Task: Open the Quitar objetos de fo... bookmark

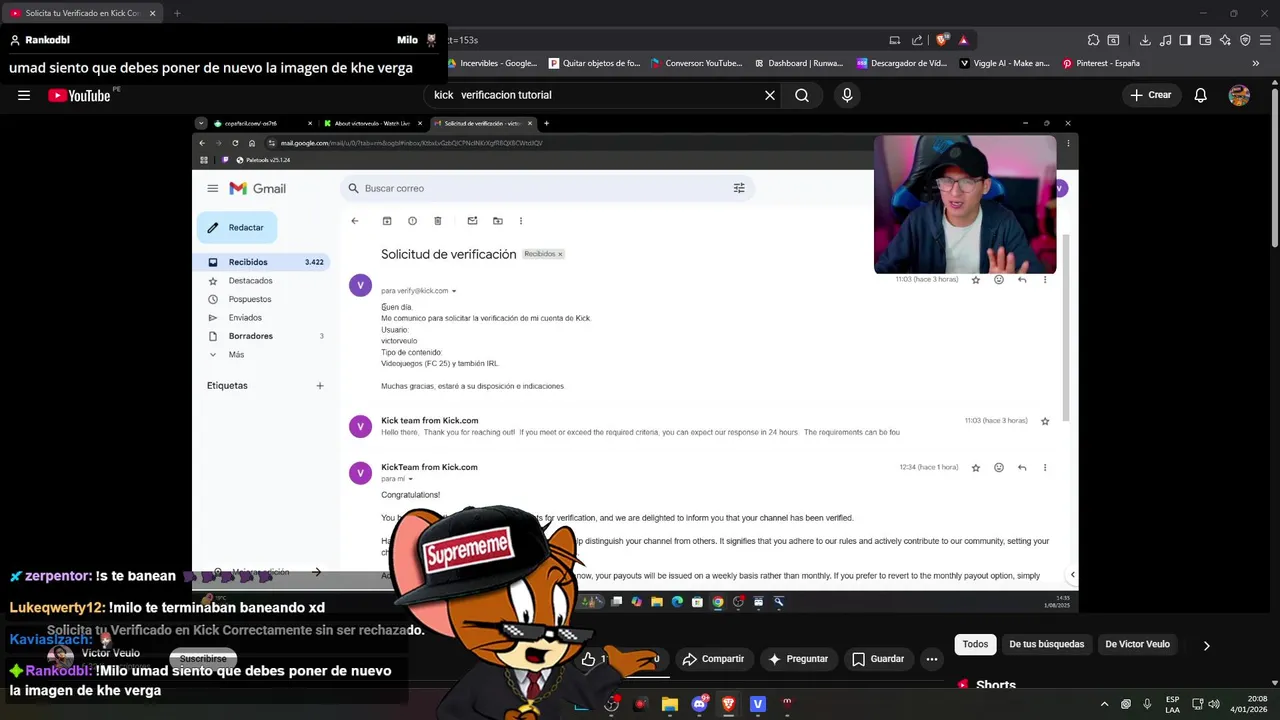Action: pos(595,63)
